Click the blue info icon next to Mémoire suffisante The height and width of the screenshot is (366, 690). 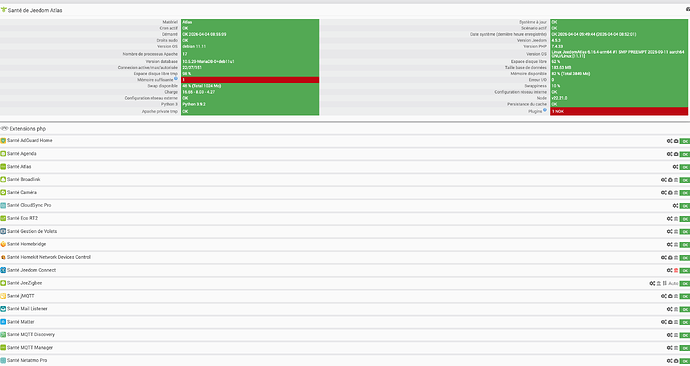tap(176, 79)
